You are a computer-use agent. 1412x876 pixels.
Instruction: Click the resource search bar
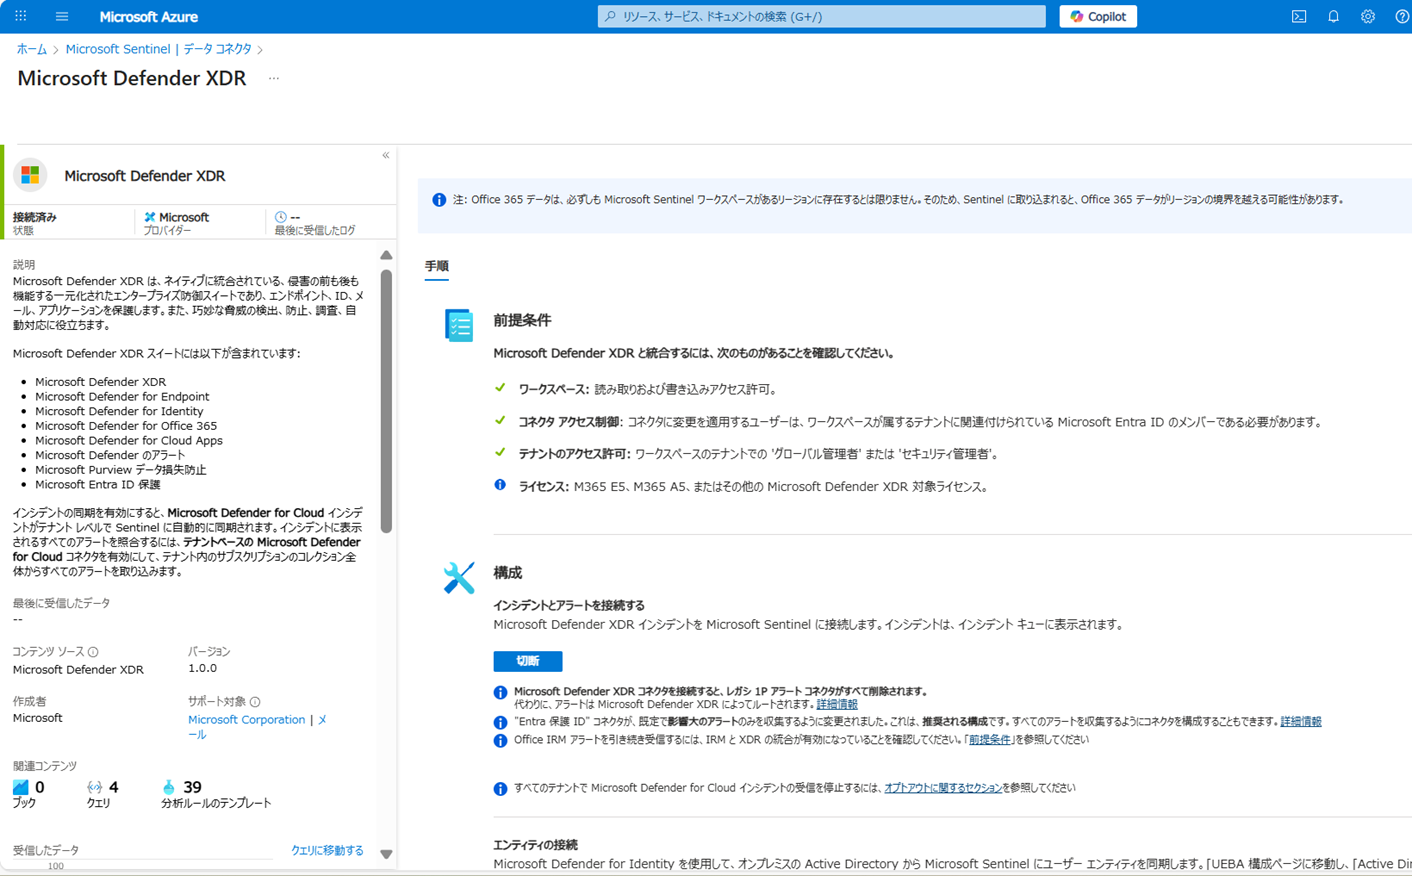[x=822, y=16]
